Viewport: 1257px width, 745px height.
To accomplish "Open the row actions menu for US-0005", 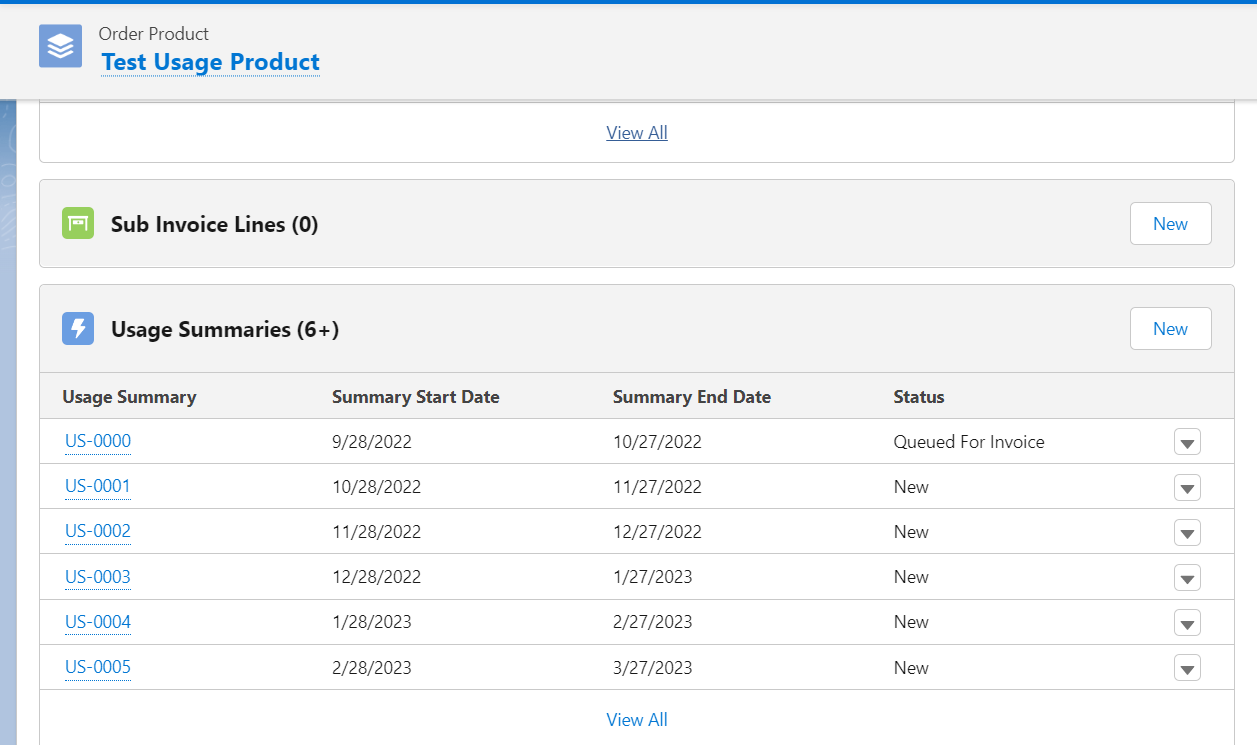I will pyautogui.click(x=1187, y=667).
